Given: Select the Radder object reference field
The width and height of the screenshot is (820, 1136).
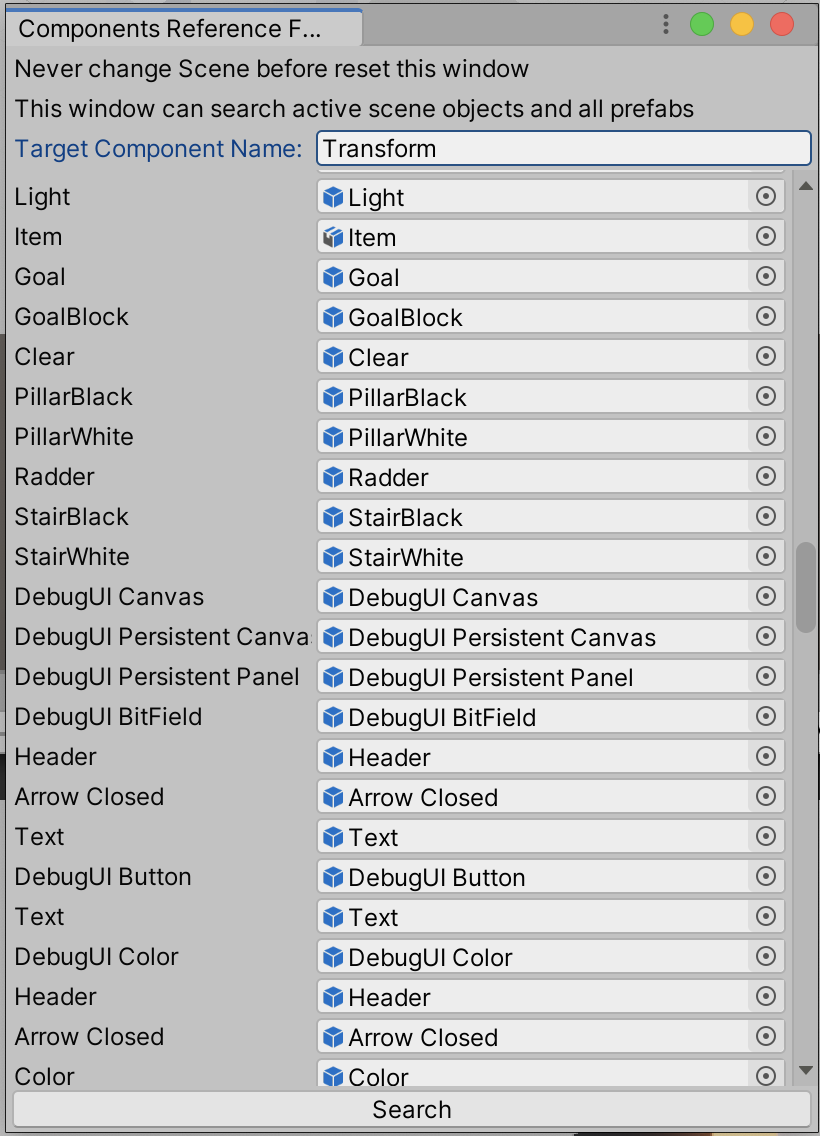Looking at the screenshot, I should point(551,477).
